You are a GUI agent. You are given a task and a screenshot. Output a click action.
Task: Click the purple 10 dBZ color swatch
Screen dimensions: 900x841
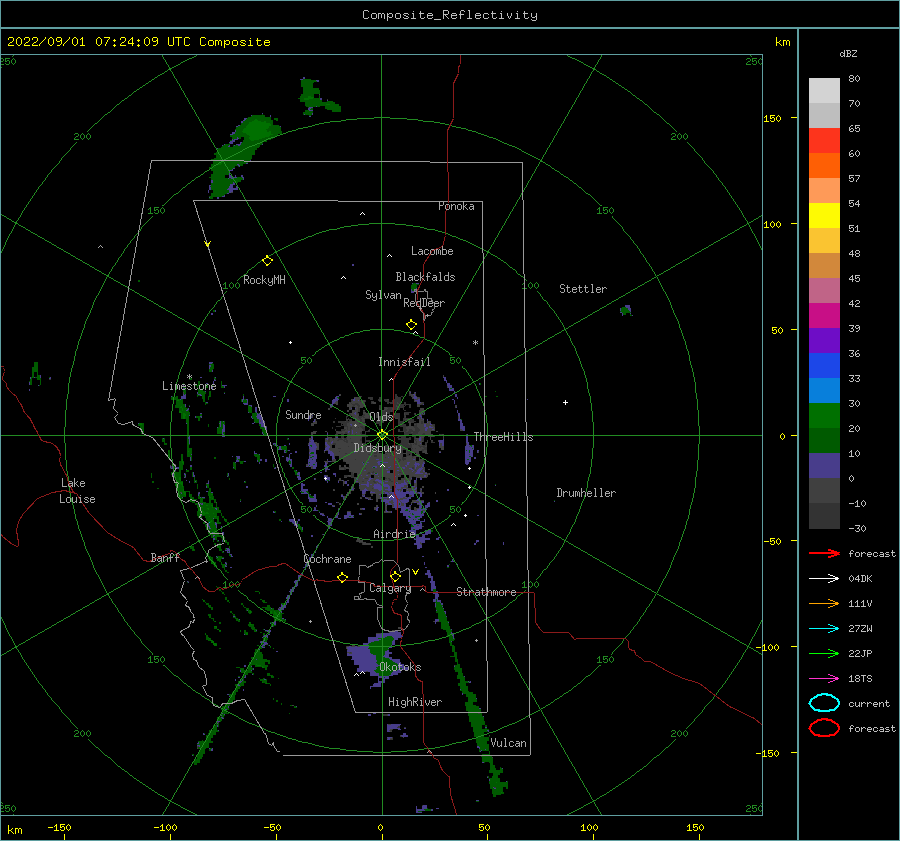pos(824,465)
